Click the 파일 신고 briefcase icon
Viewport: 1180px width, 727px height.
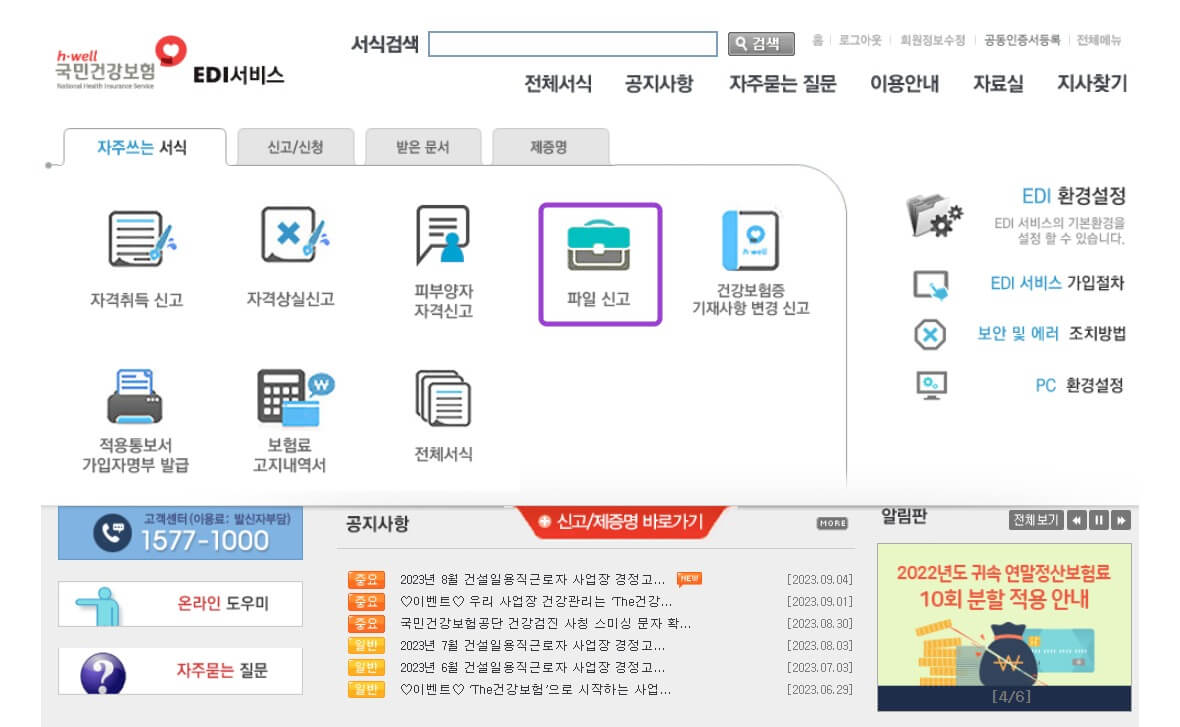pyautogui.click(x=599, y=246)
